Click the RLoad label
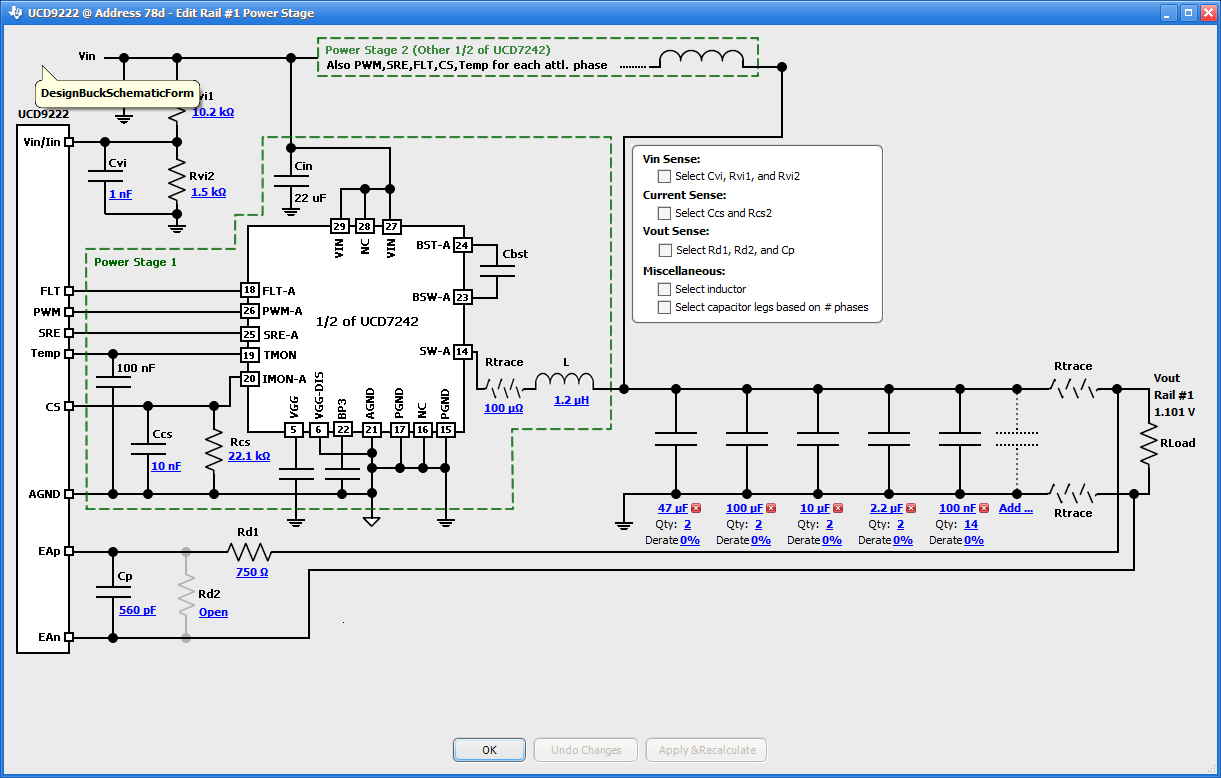 [1177, 443]
